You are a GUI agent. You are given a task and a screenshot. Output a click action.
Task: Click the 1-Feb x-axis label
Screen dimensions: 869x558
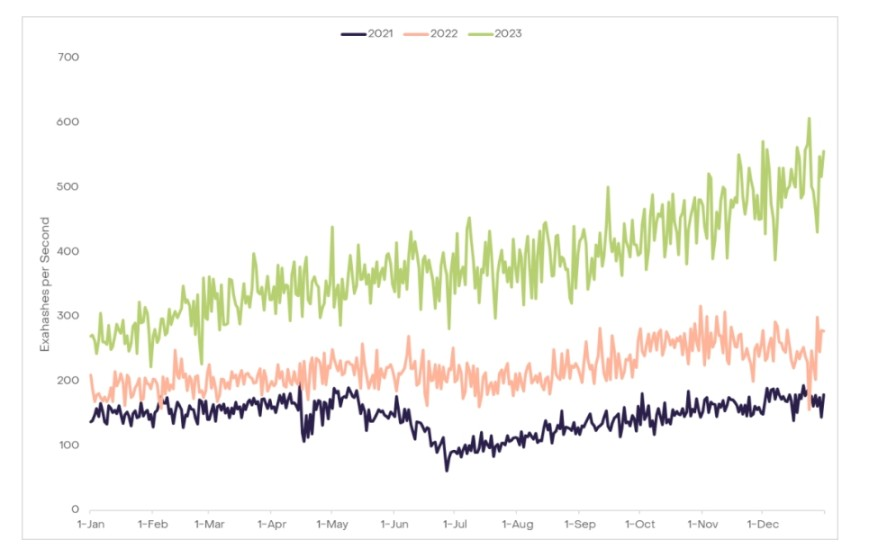pos(152,524)
